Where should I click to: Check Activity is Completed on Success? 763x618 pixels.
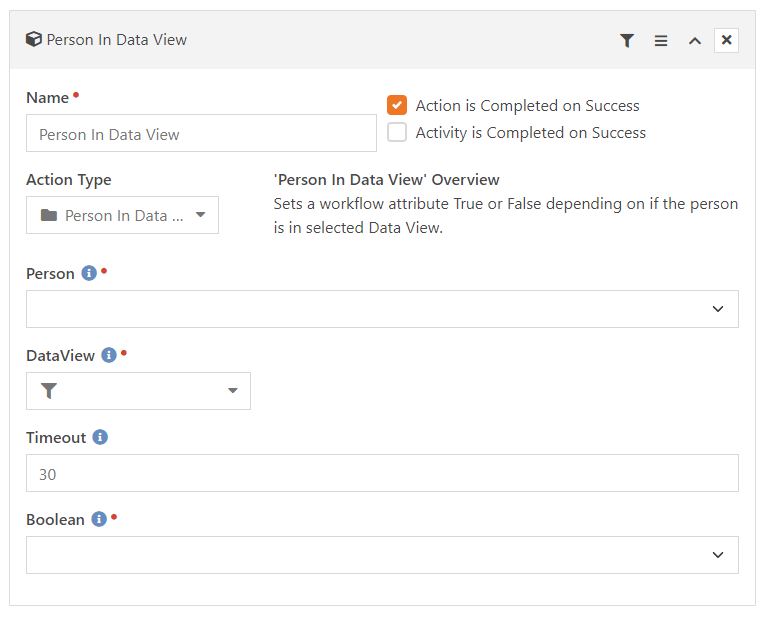click(x=397, y=132)
